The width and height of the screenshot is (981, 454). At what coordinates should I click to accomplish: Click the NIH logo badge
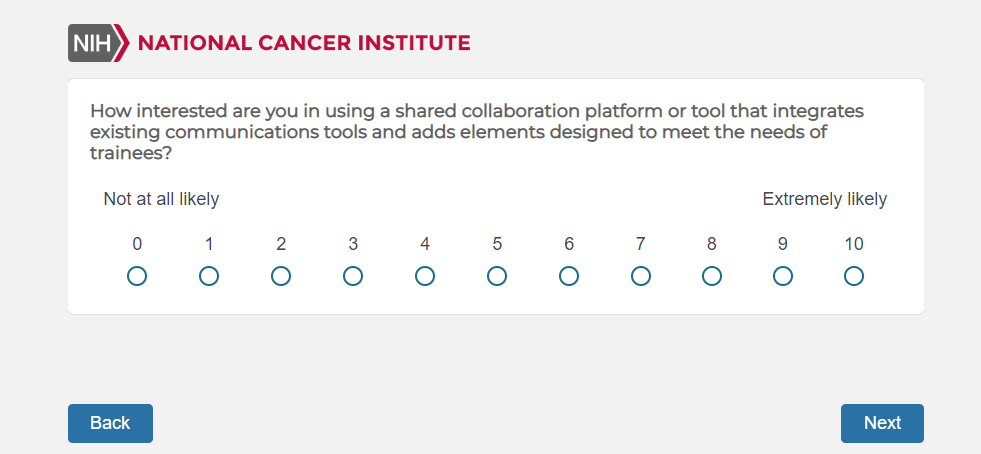click(97, 43)
